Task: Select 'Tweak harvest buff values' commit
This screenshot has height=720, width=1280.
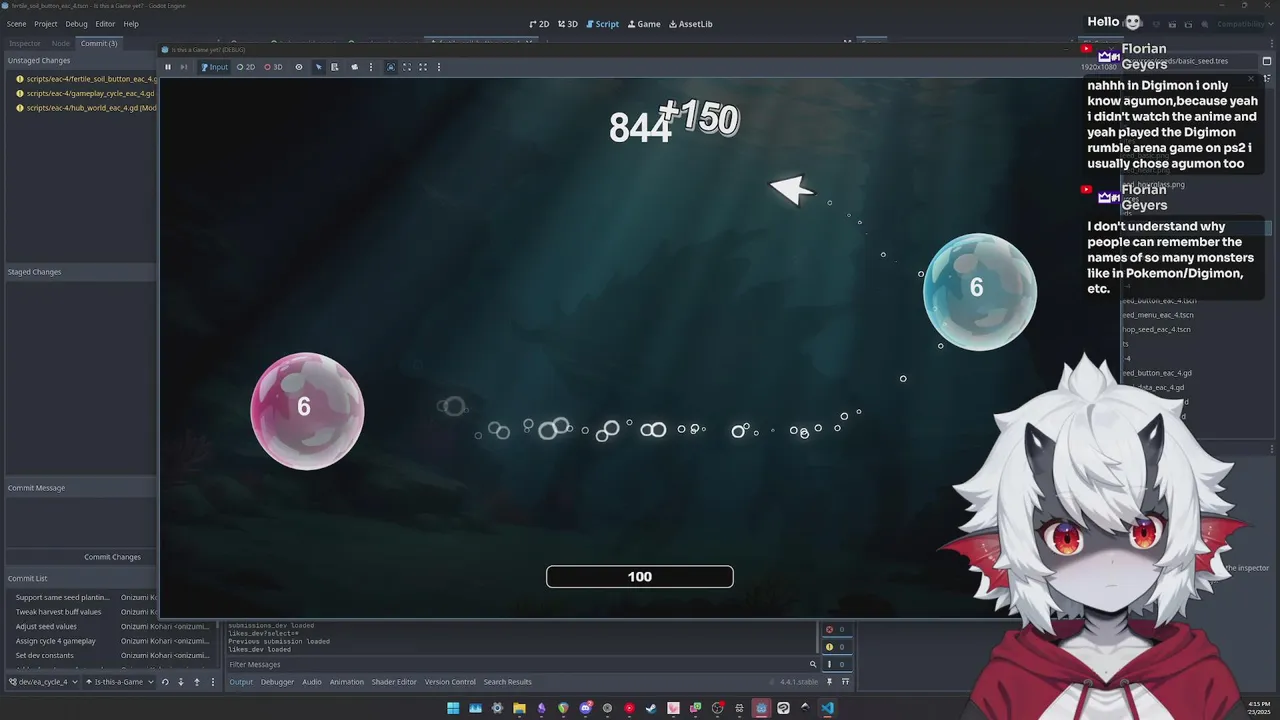Action: click(58, 612)
